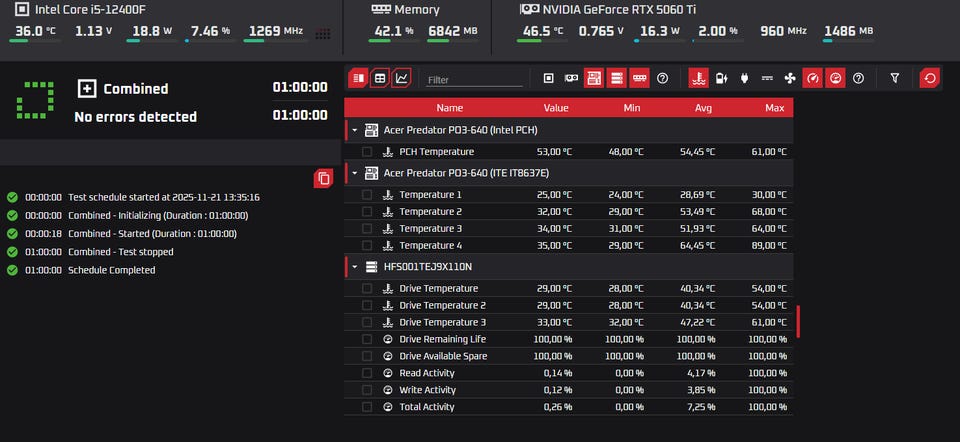Sort the table by the Min column

pyautogui.click(x=632, y=108)
